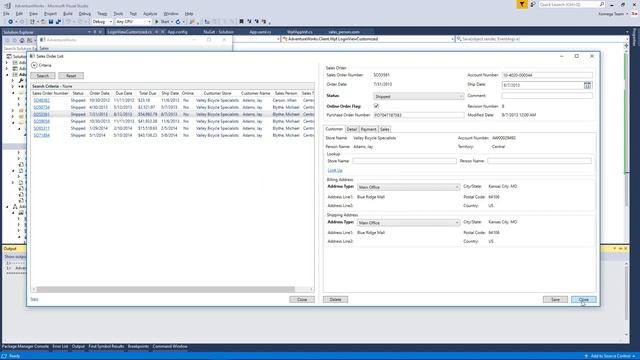Select the Customer tab
The image size is (640, 360).
[x=334, y=129]
